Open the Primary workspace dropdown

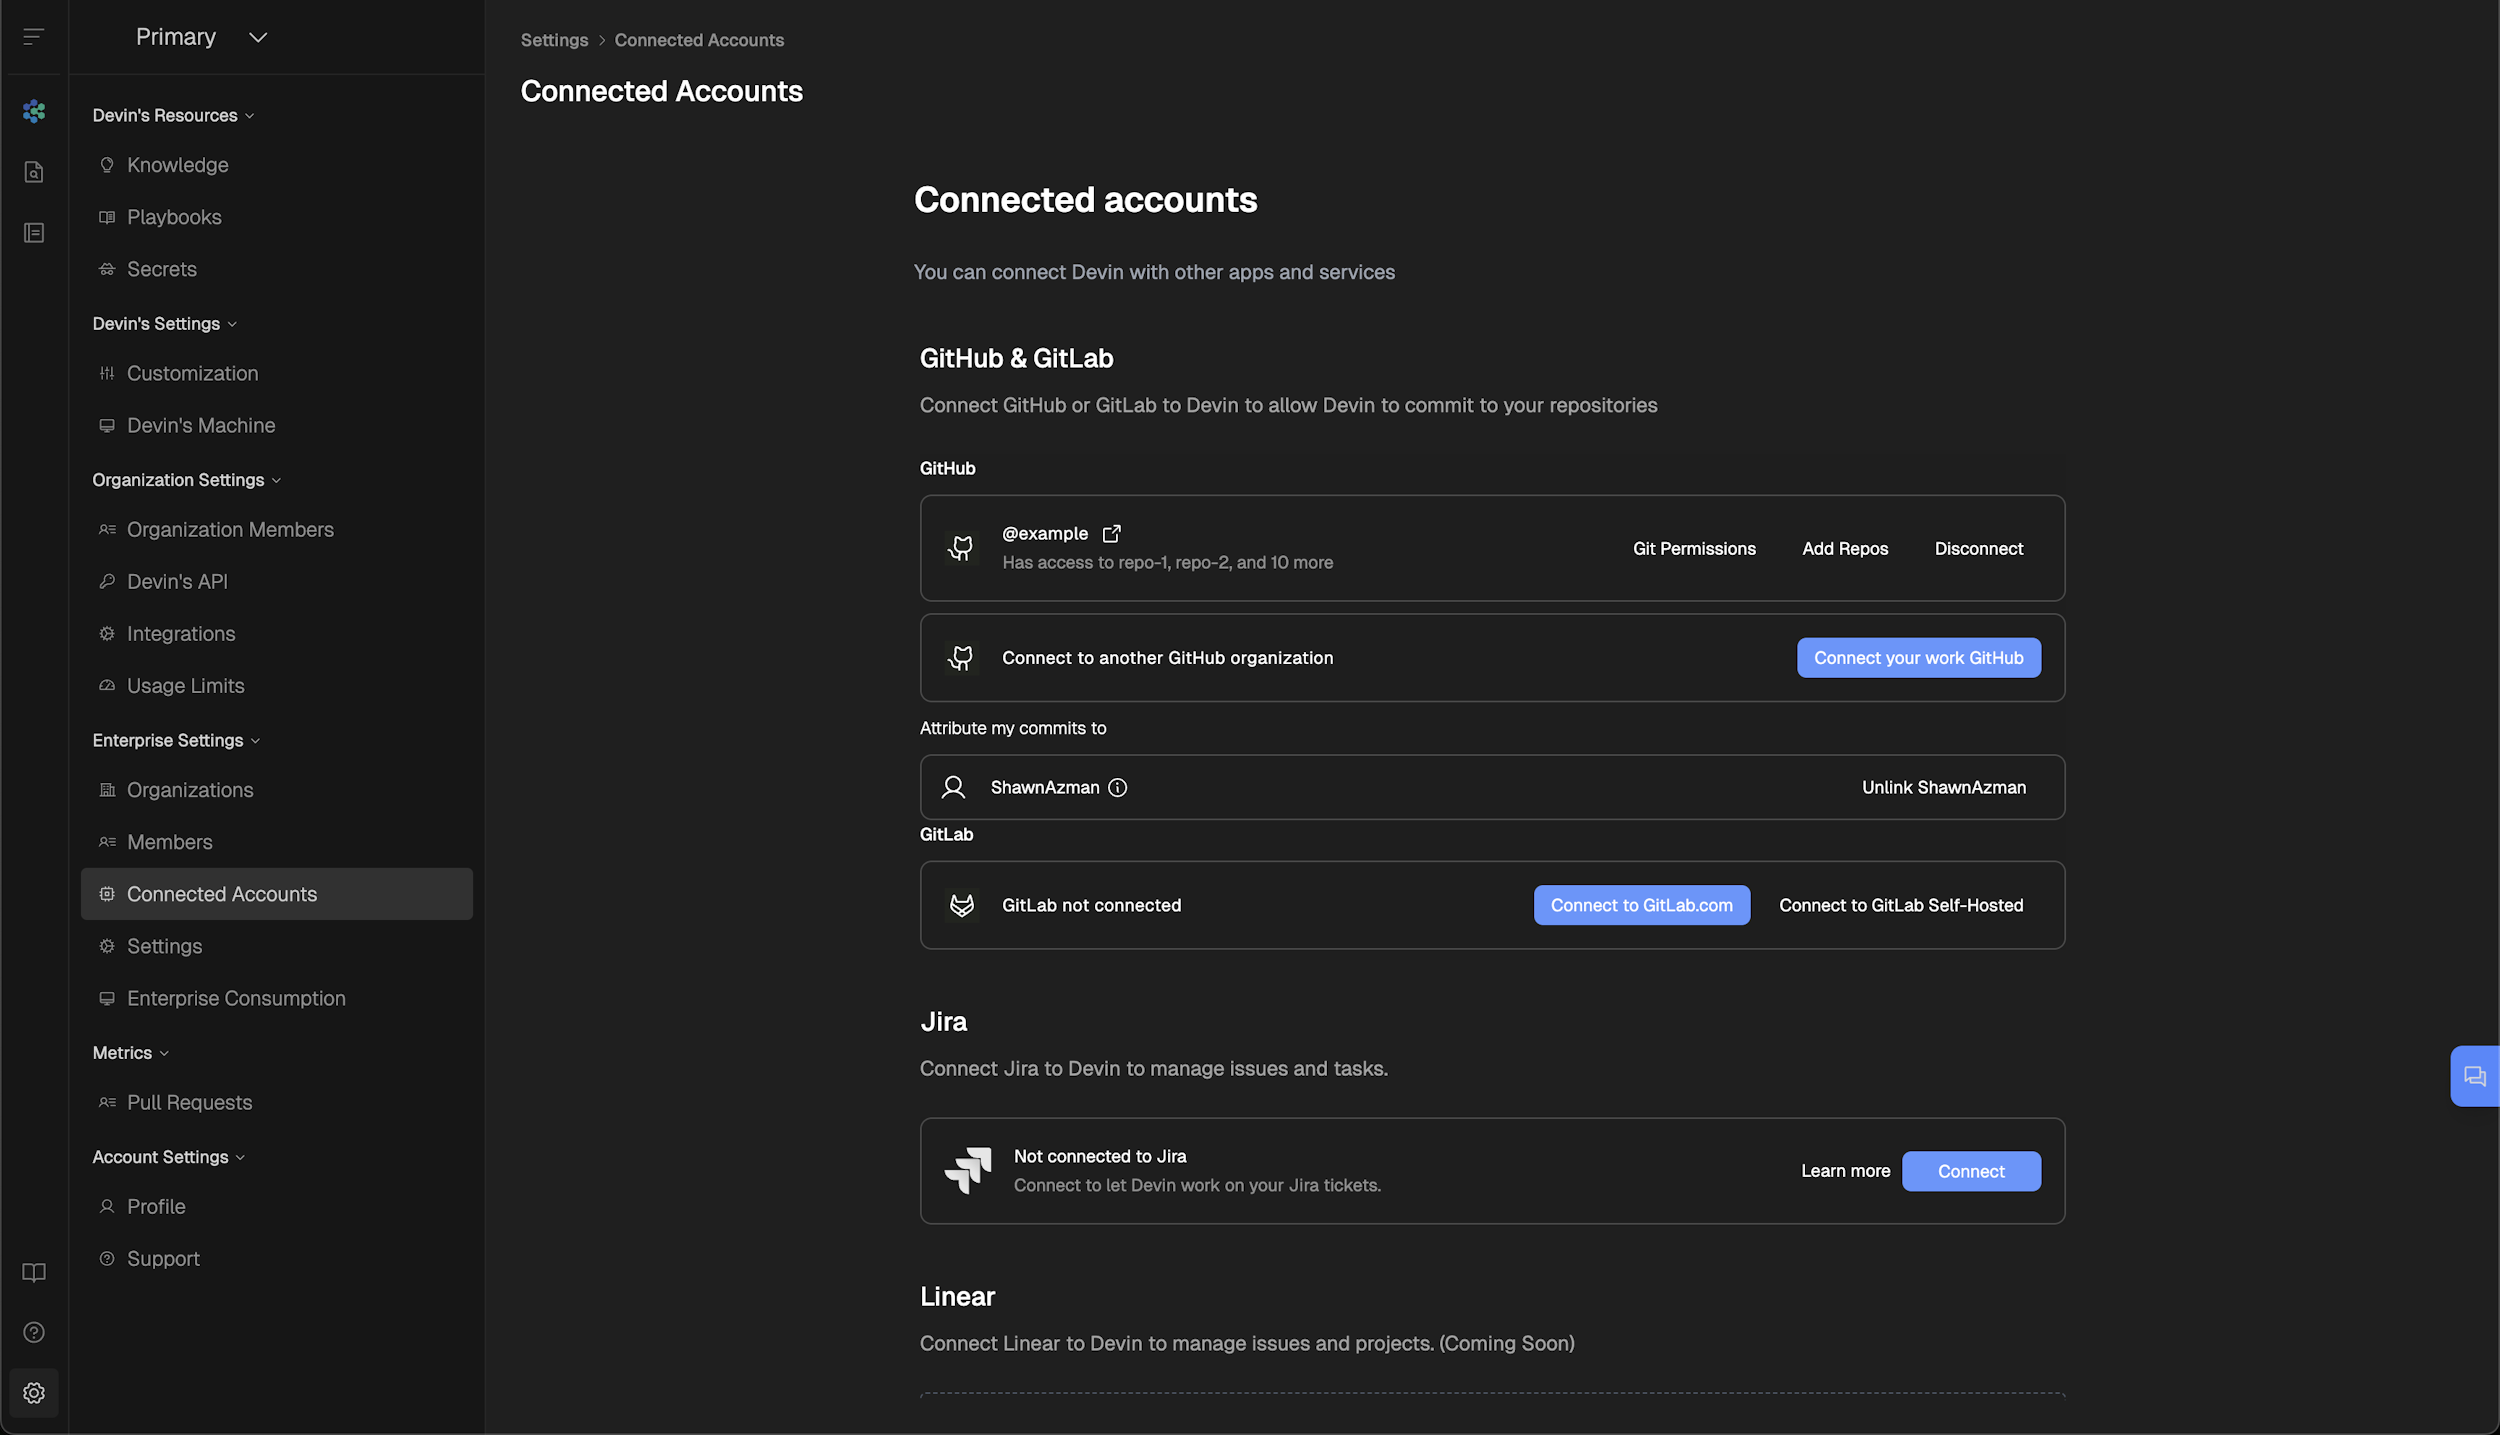point(257,37)
